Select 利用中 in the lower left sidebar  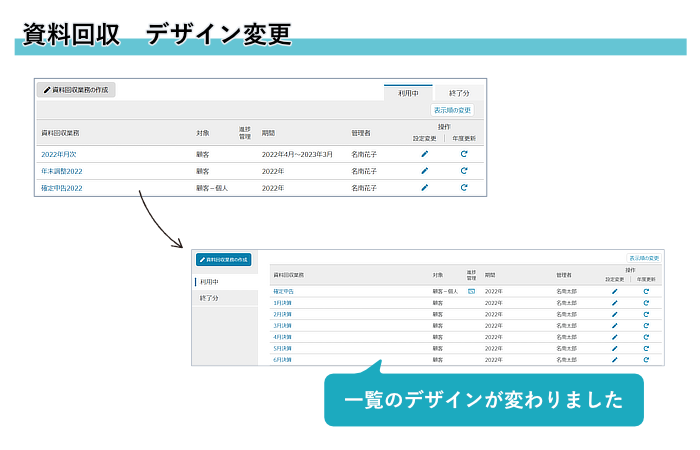(x=210, y=282)
